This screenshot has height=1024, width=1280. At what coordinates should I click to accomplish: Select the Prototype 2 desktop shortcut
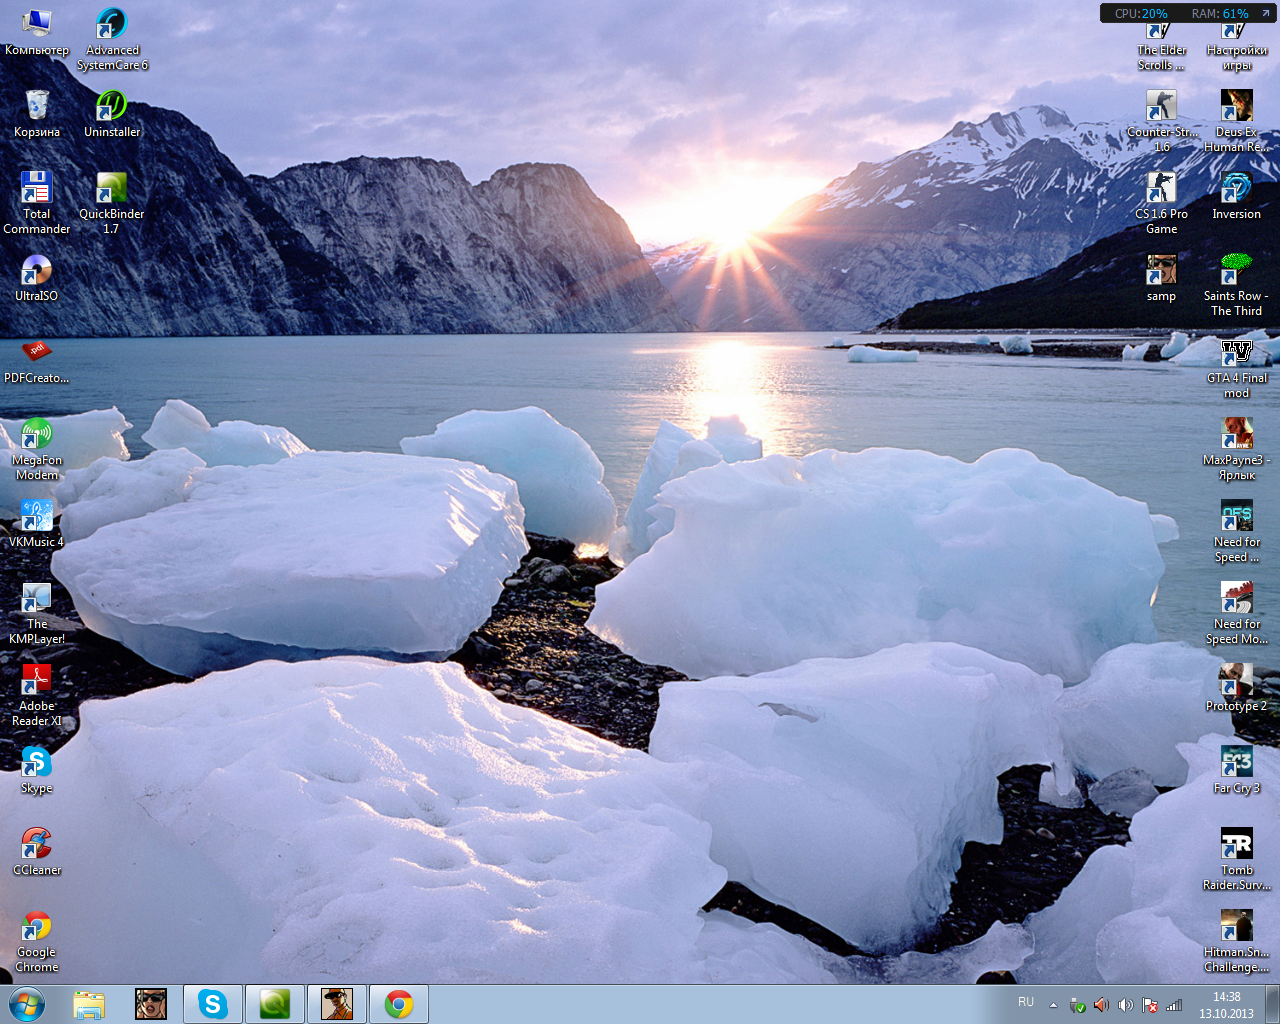click(x=1237, y=688)
